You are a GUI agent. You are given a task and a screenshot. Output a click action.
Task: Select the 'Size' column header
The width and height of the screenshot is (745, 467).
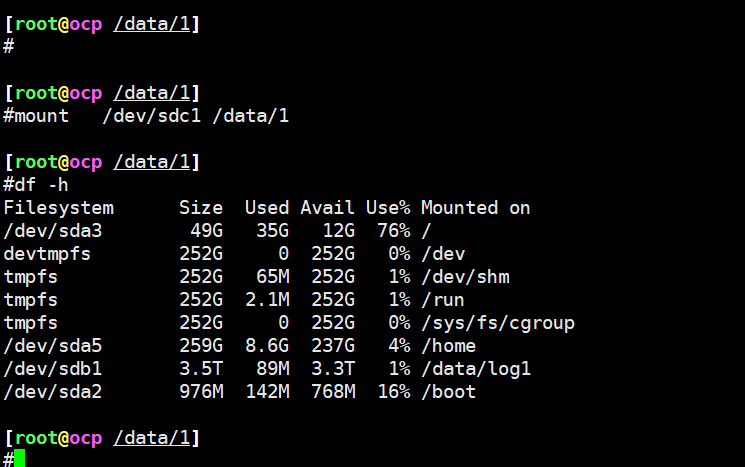(201, 208)
